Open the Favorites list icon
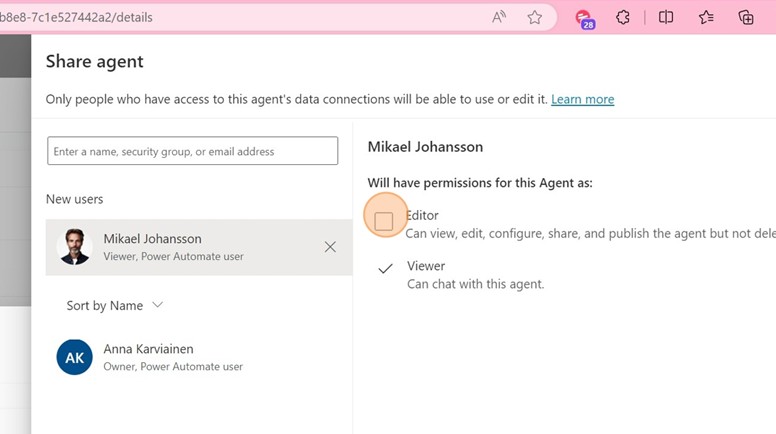 [706, 17]
